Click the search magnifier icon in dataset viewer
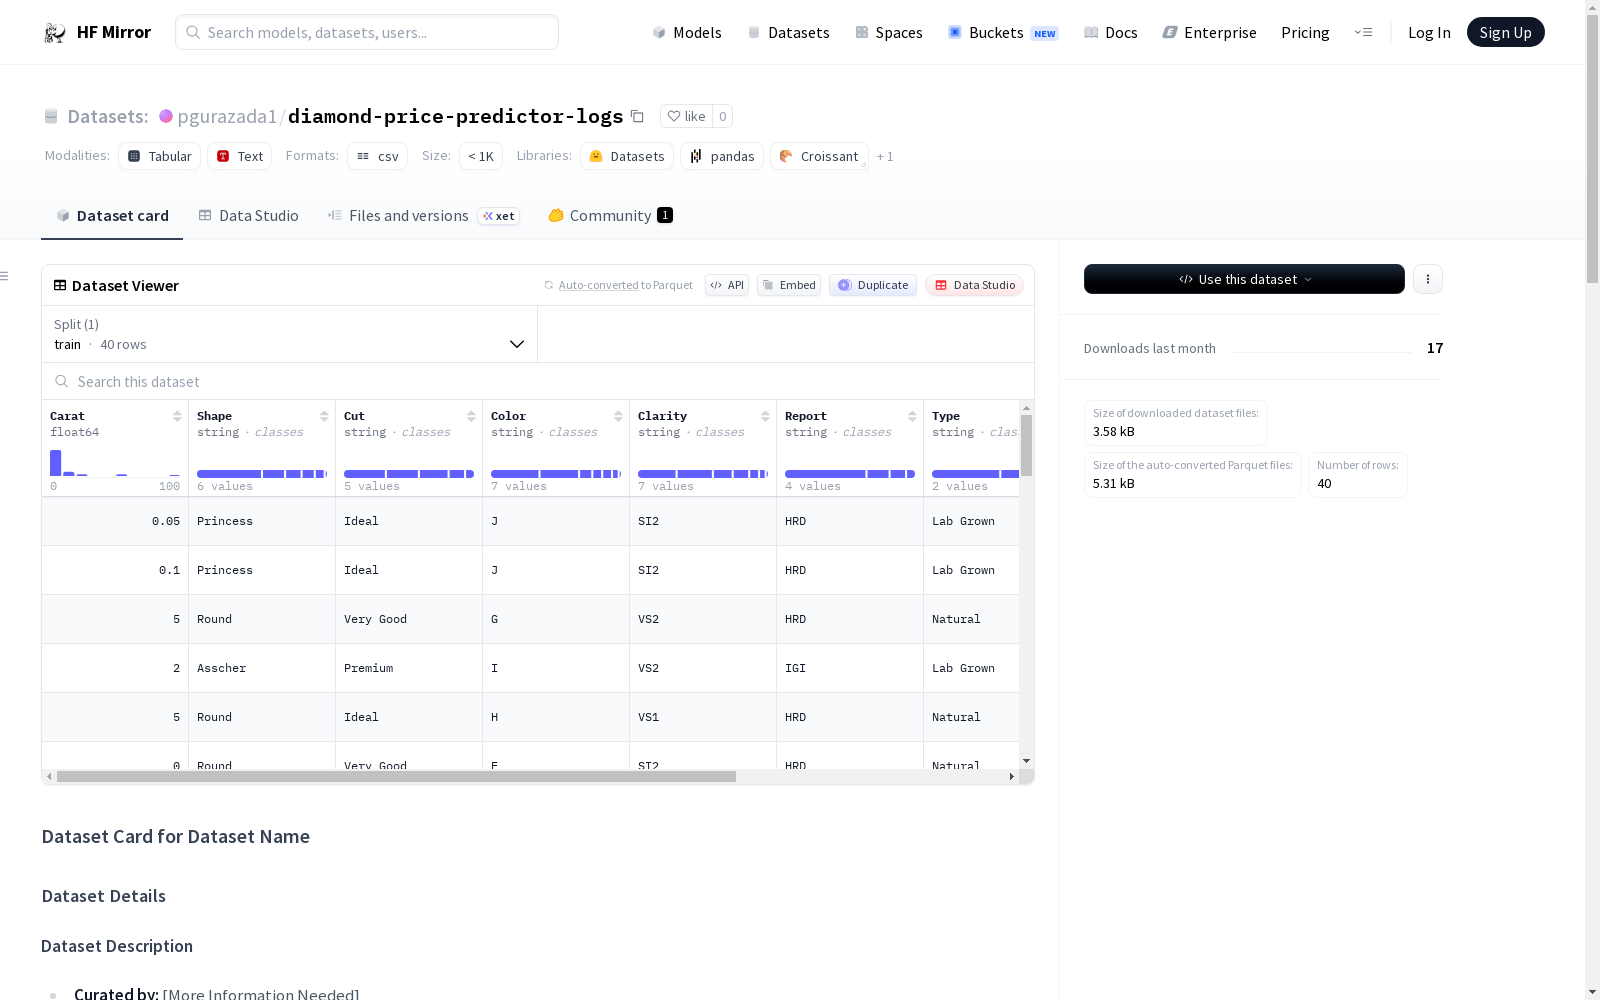This screenshot has height=1000, width=1600. (62, 381)
